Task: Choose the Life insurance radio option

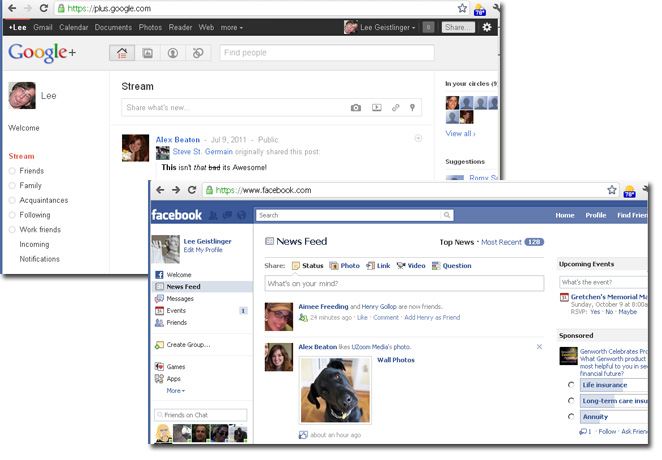Action: pyautogui.click(x=571, y=385)
